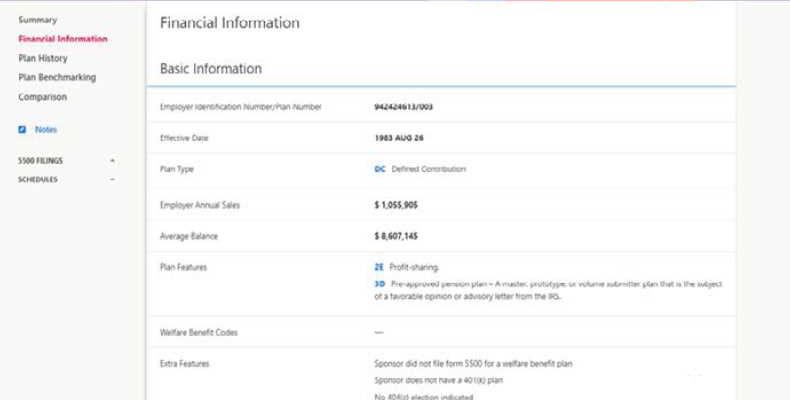This screenshot has height=400, width=790.
Task: Open the Comparison section
Action: 42,97
